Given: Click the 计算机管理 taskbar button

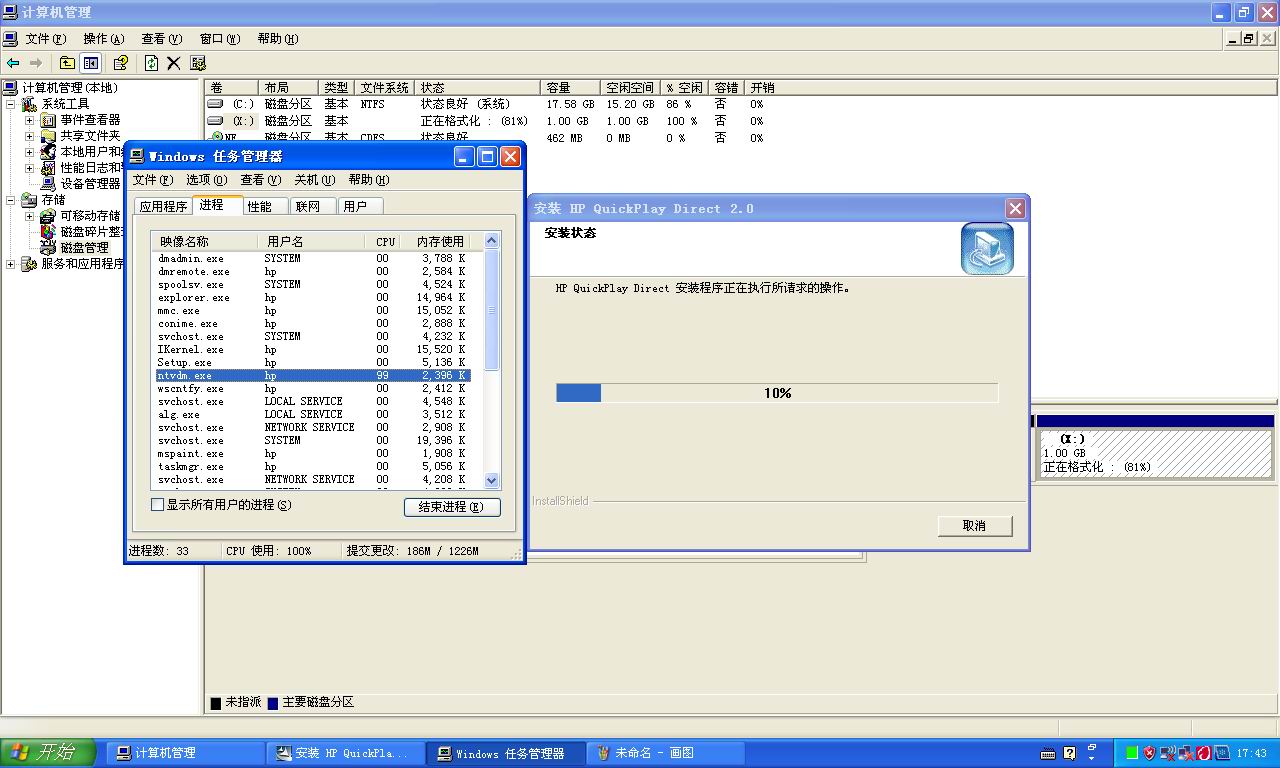Looking at the screenshot, I should [185, 753].
